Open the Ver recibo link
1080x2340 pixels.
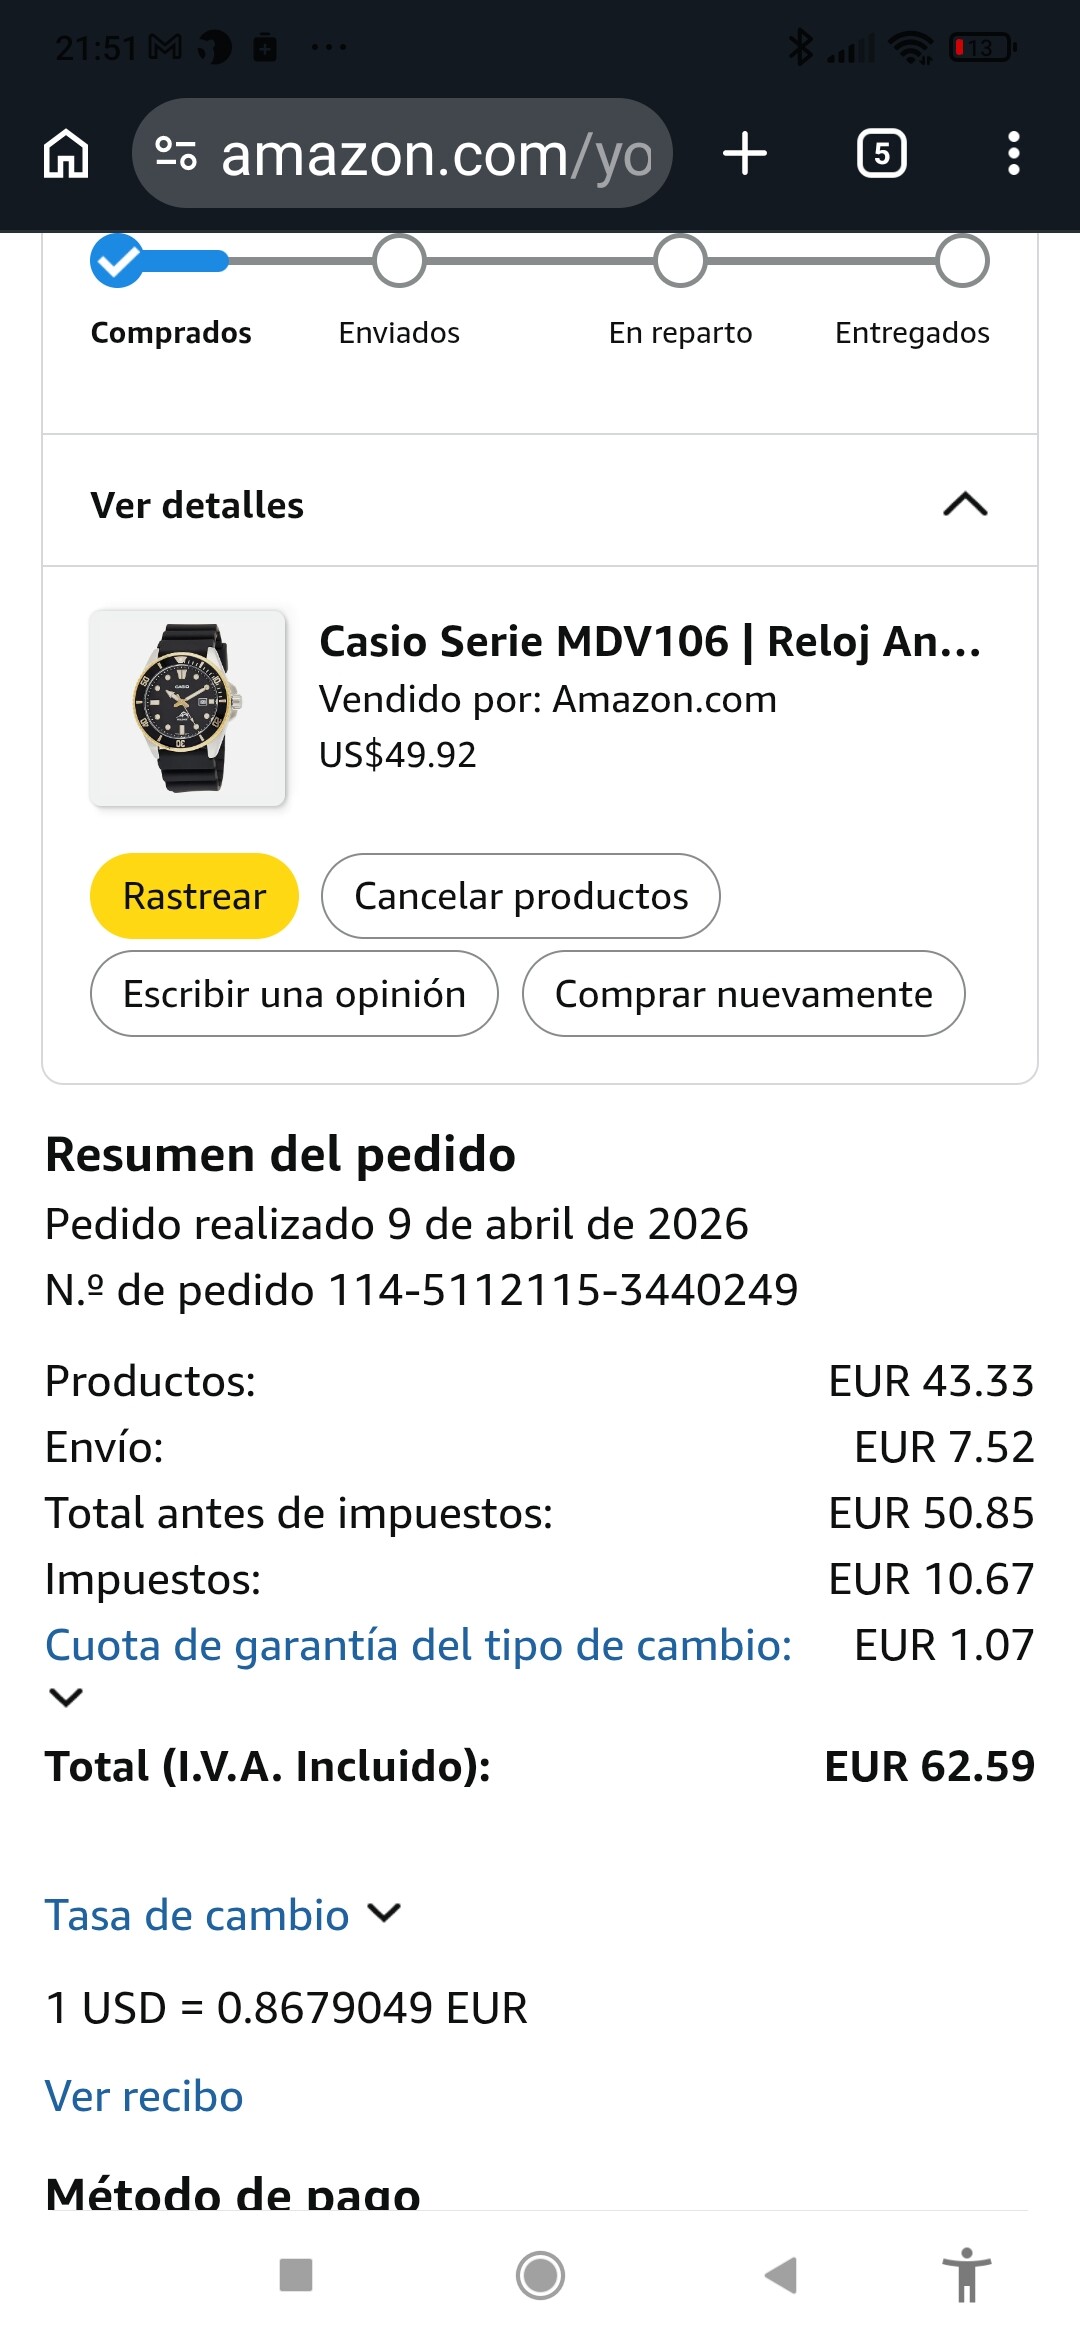tap(144, 2096)
